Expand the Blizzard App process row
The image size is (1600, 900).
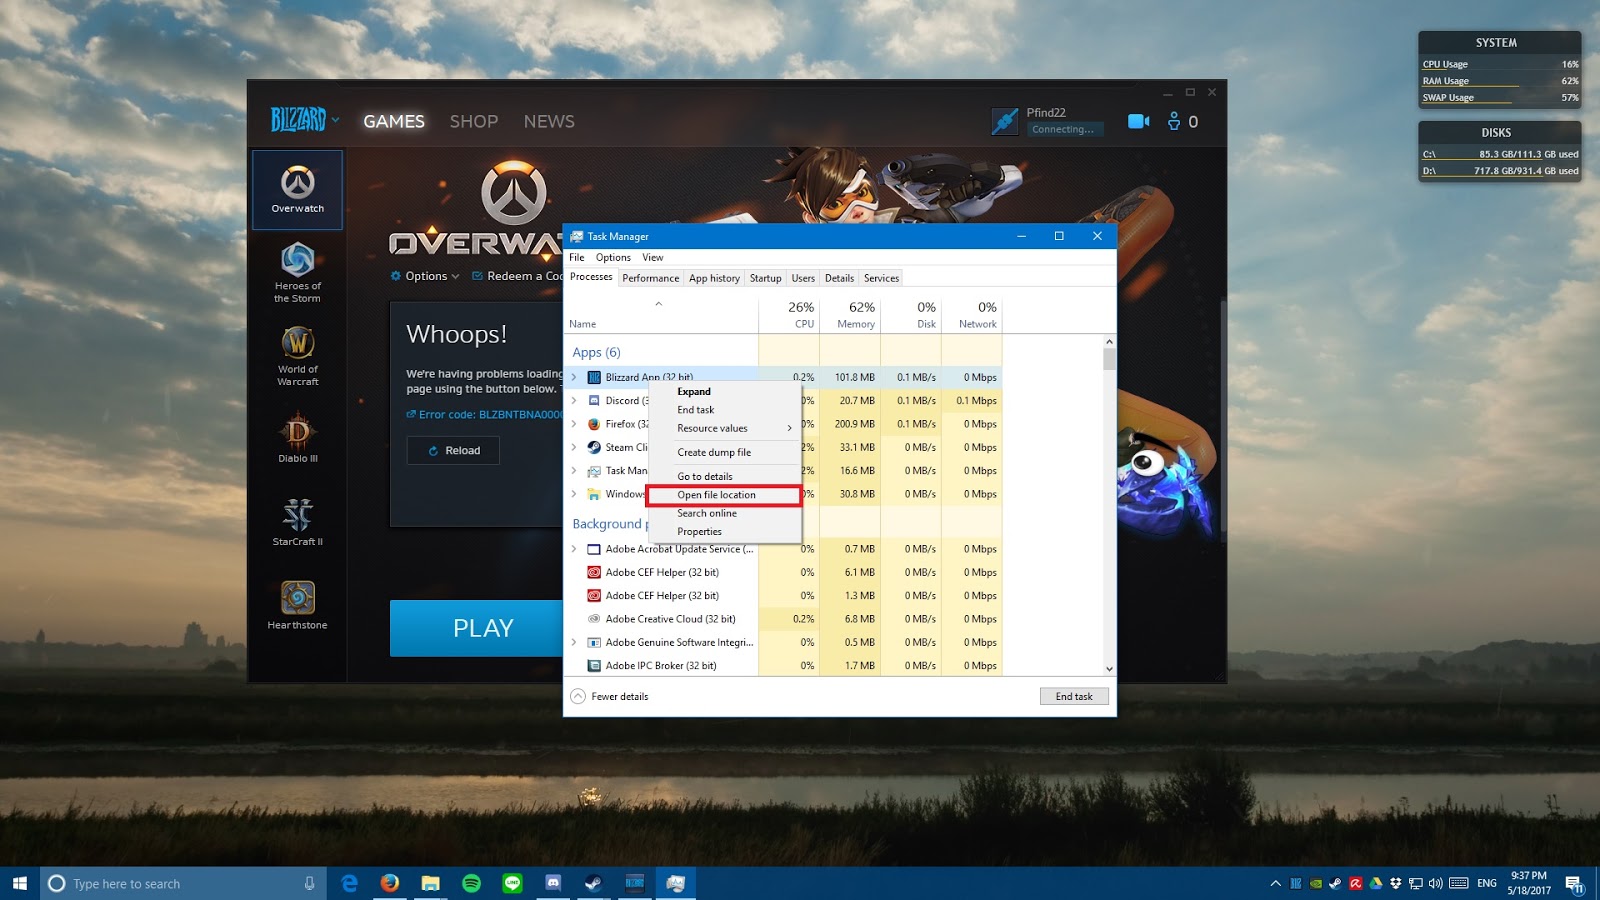click(x=574, y=377)
